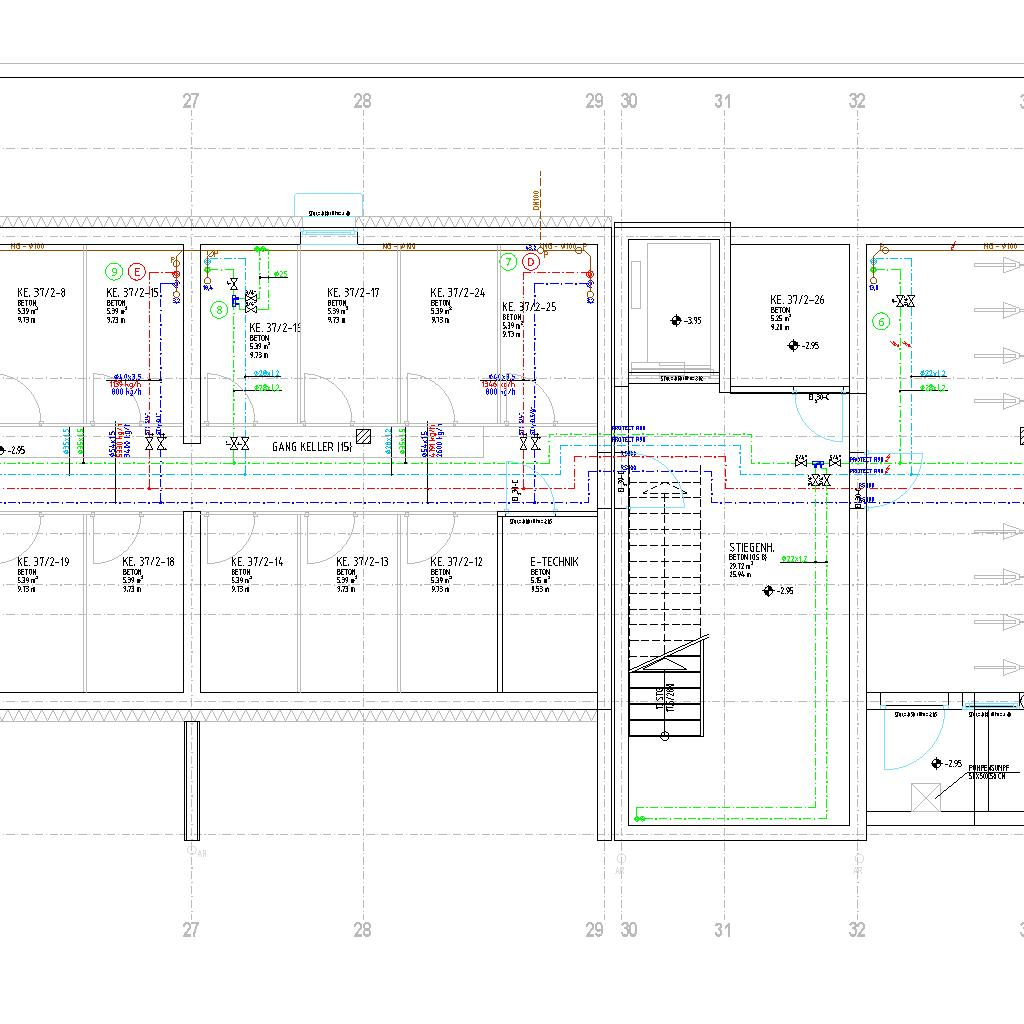
Task: Click the E-TECHNIK room label
Action: coord(554,562)
